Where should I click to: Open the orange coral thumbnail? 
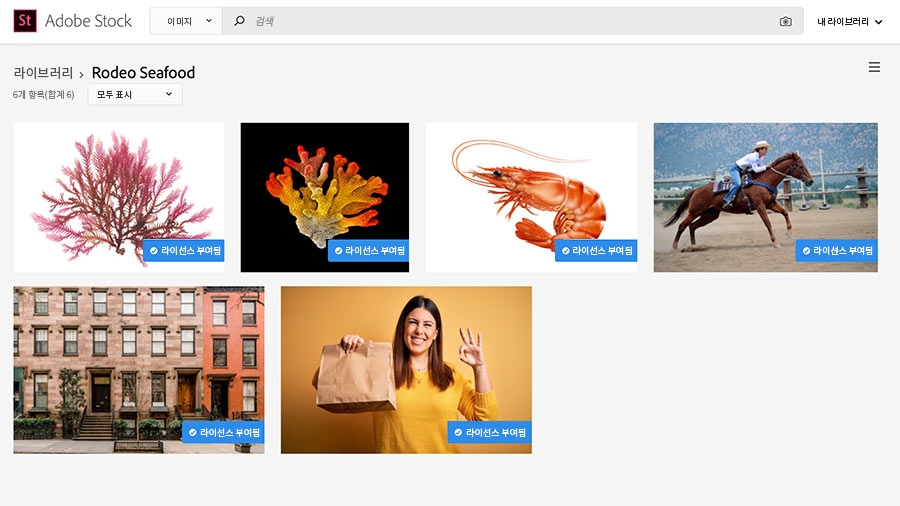(325, 197)
